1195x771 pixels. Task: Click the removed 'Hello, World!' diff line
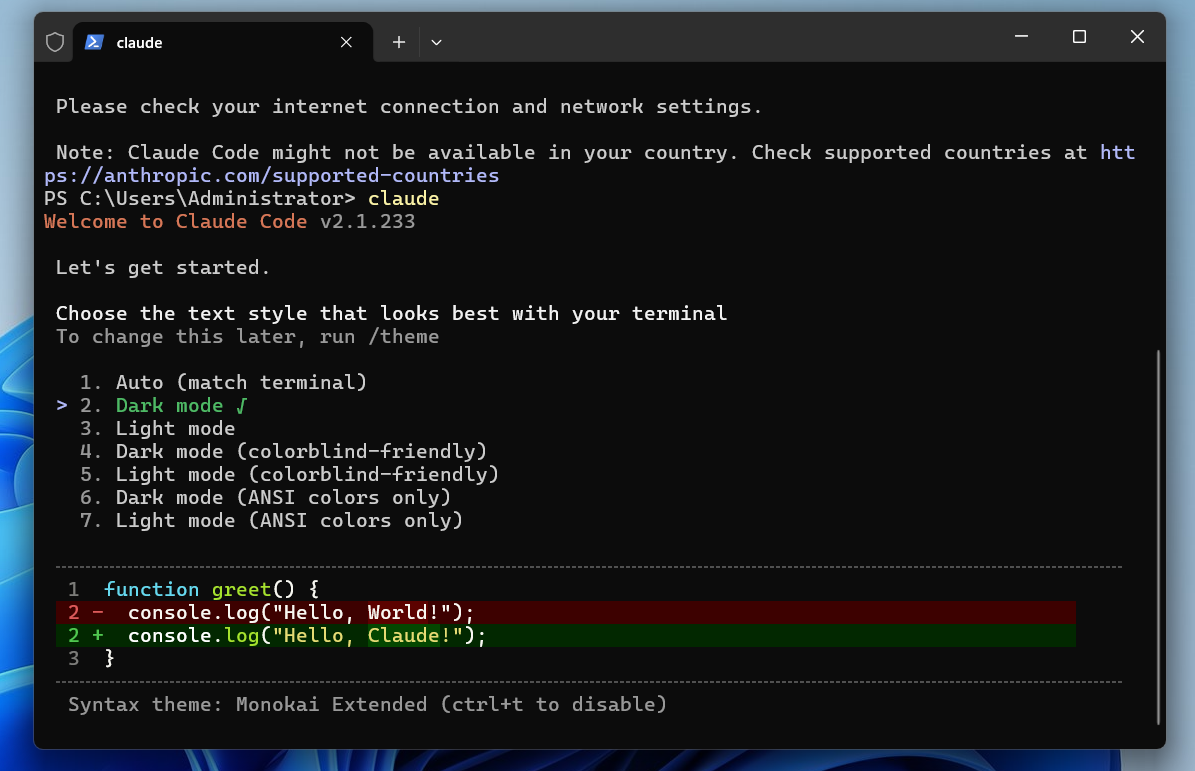point(565,613)
